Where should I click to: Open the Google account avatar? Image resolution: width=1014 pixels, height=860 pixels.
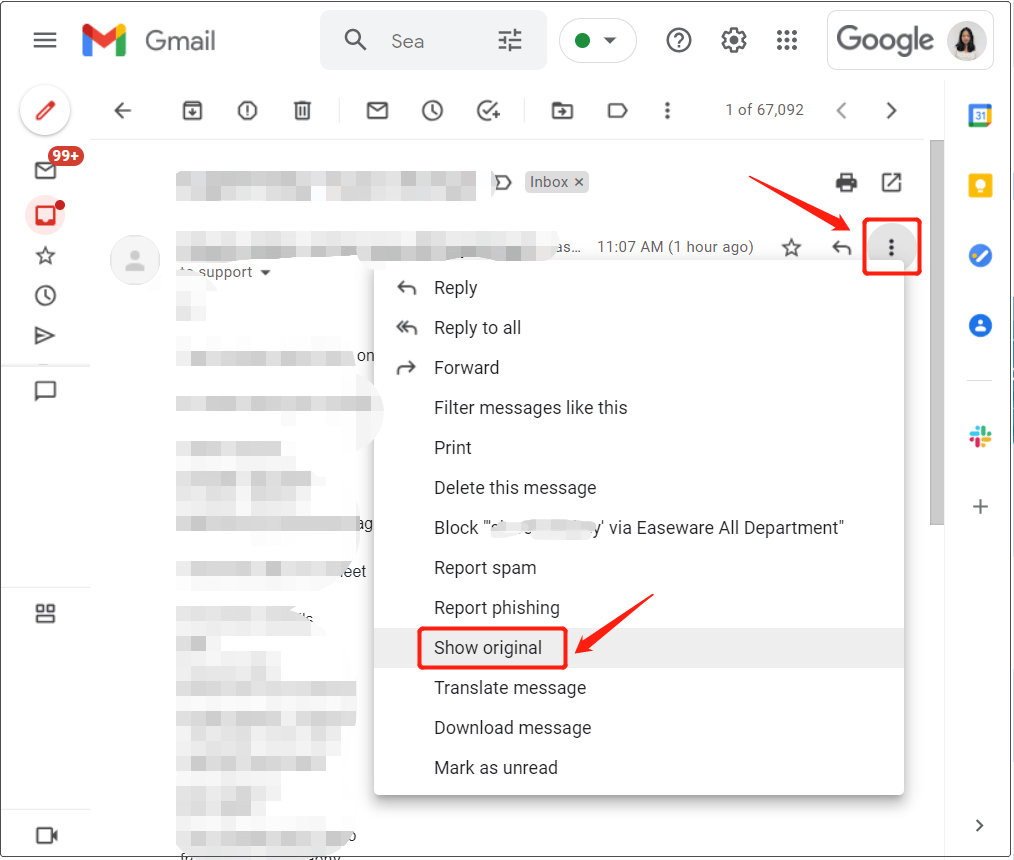point(966,41)
